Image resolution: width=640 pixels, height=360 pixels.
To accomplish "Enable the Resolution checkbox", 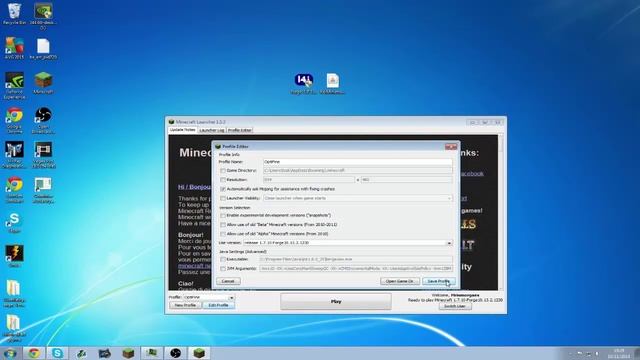I will (223, 180).
